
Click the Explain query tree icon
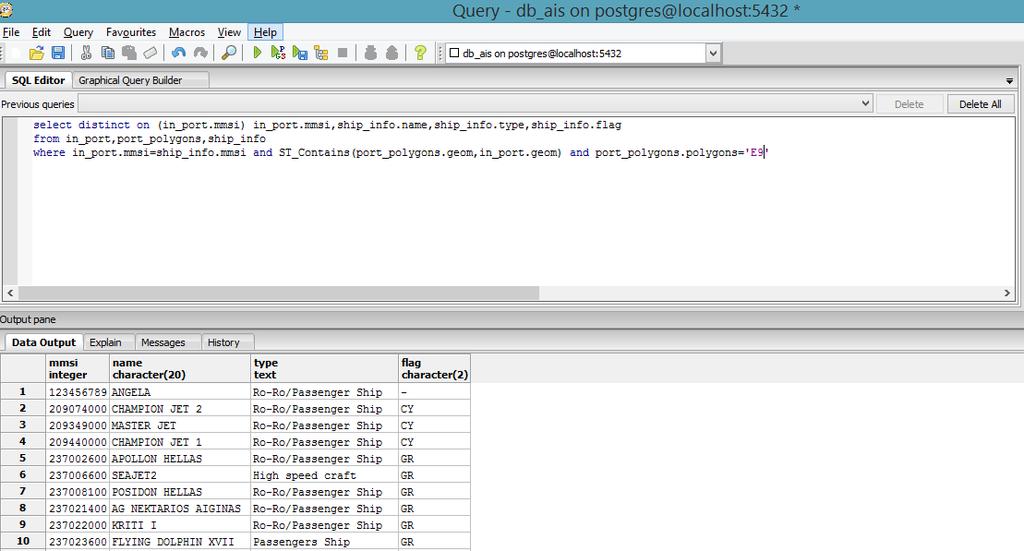321,53
